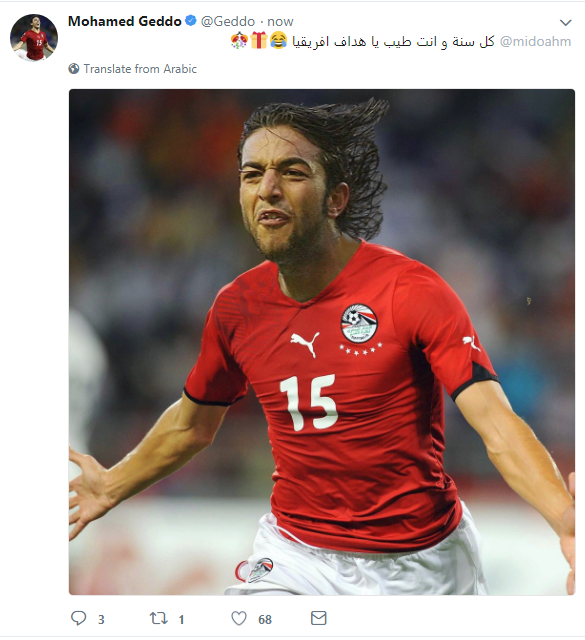
Task: Click the retweet count 1
Action: click(181, 620)
